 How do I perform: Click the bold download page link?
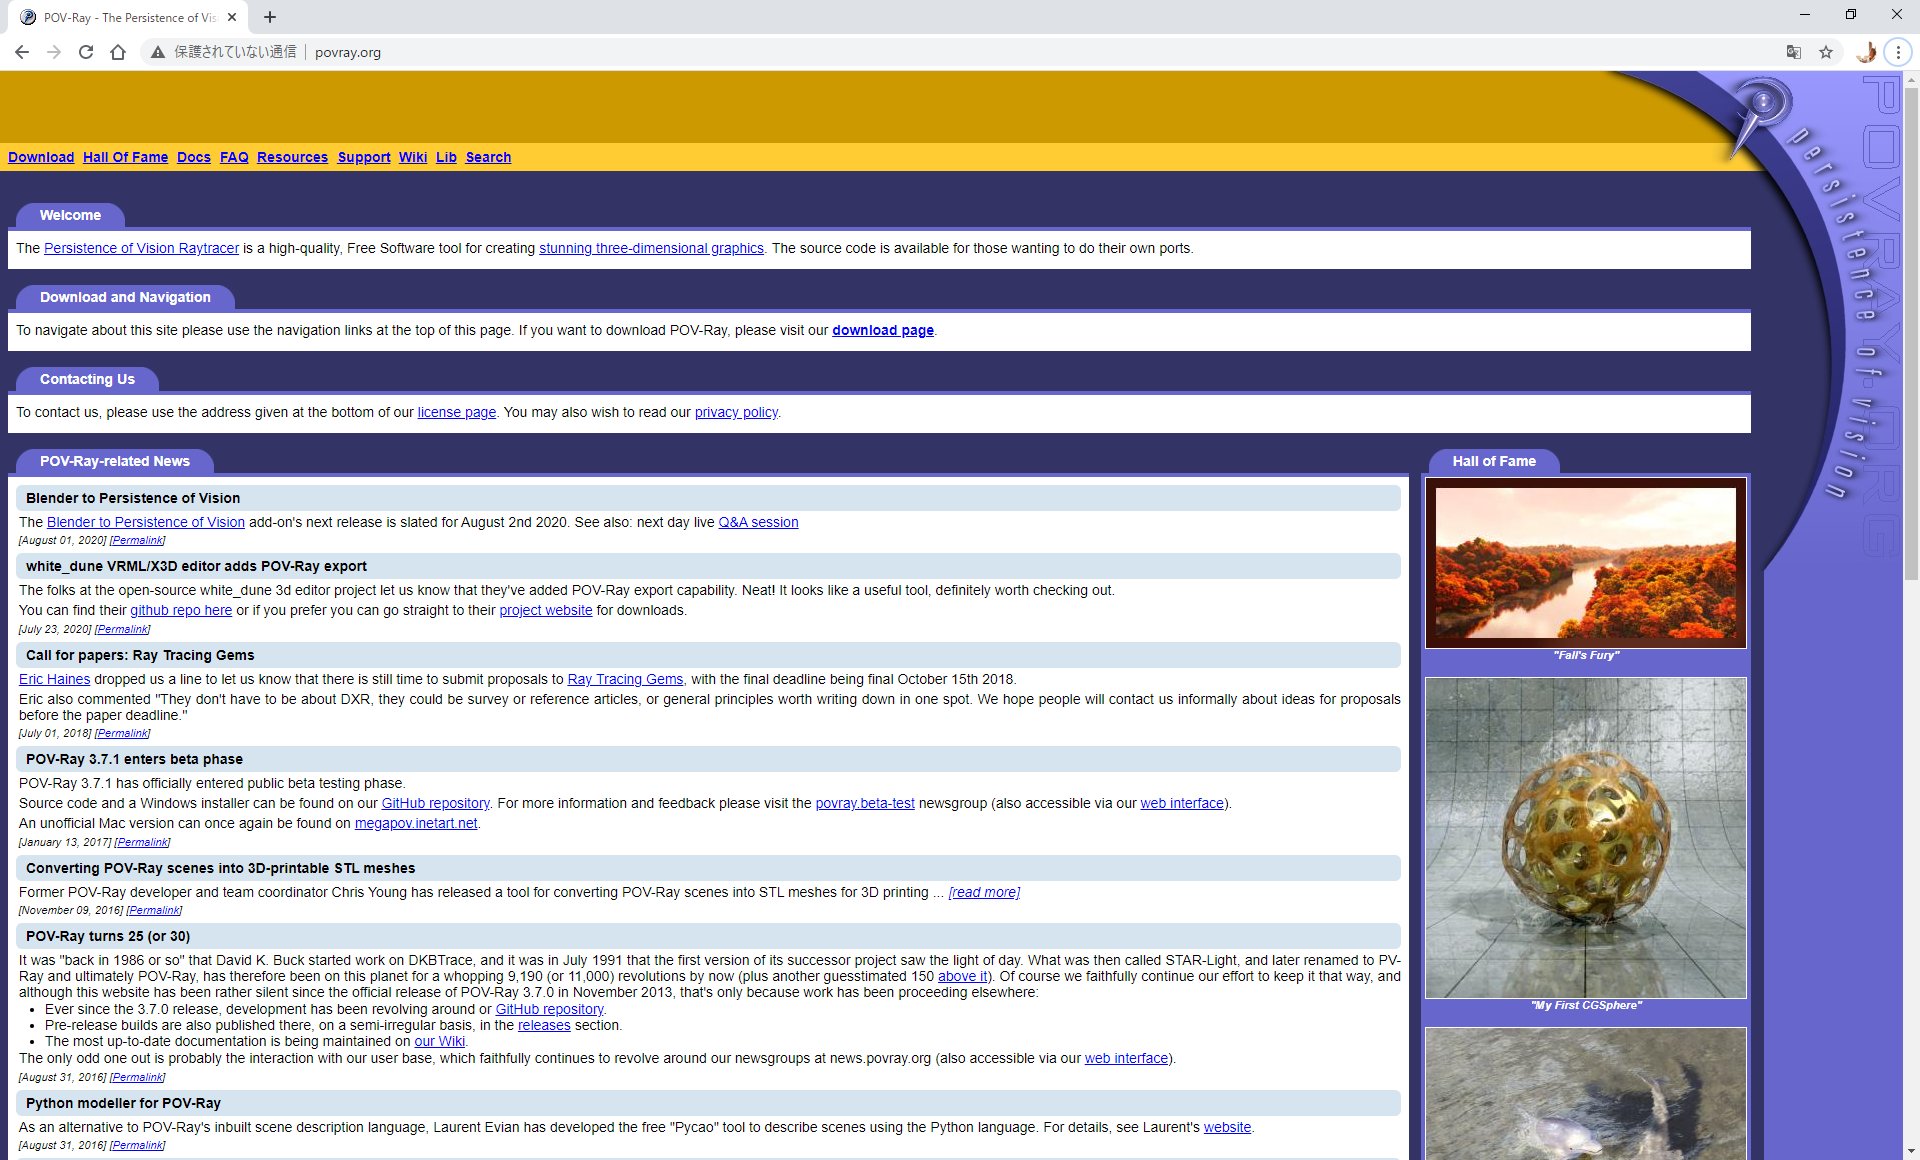(x=882, y=330)
